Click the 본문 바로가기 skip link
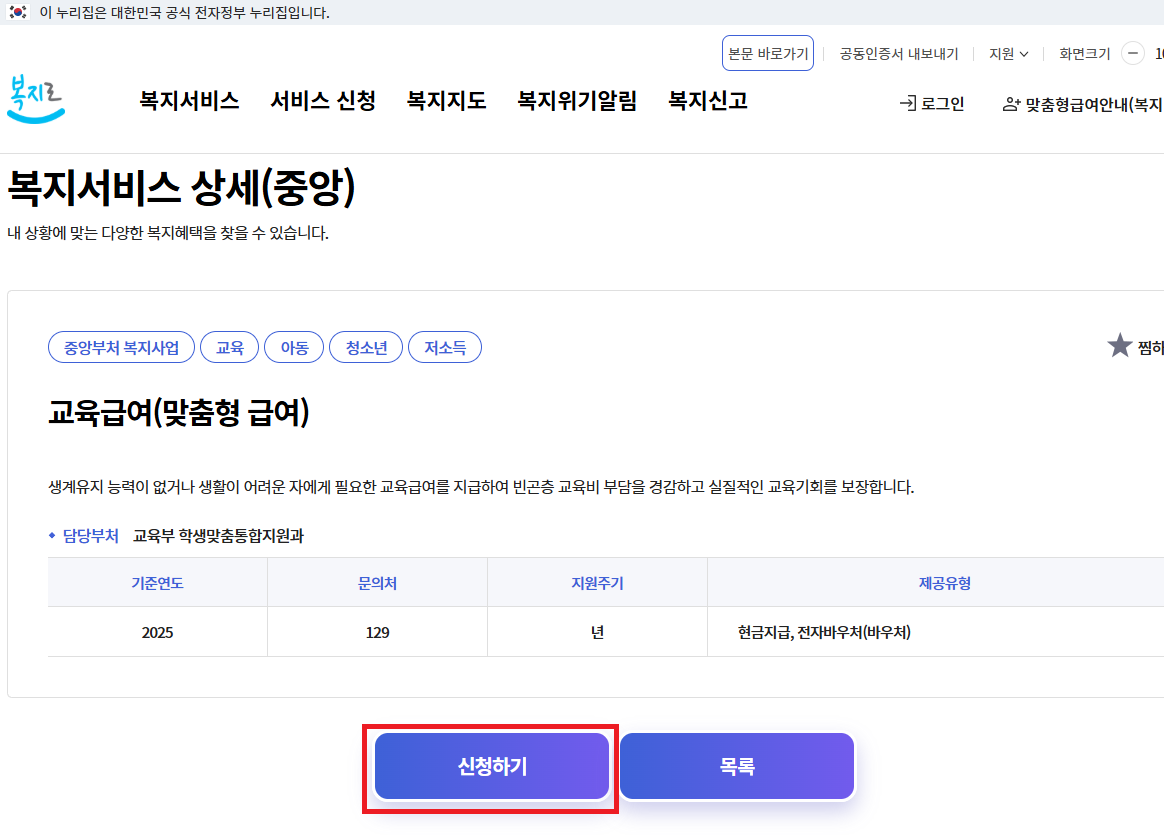 (768, 54)
